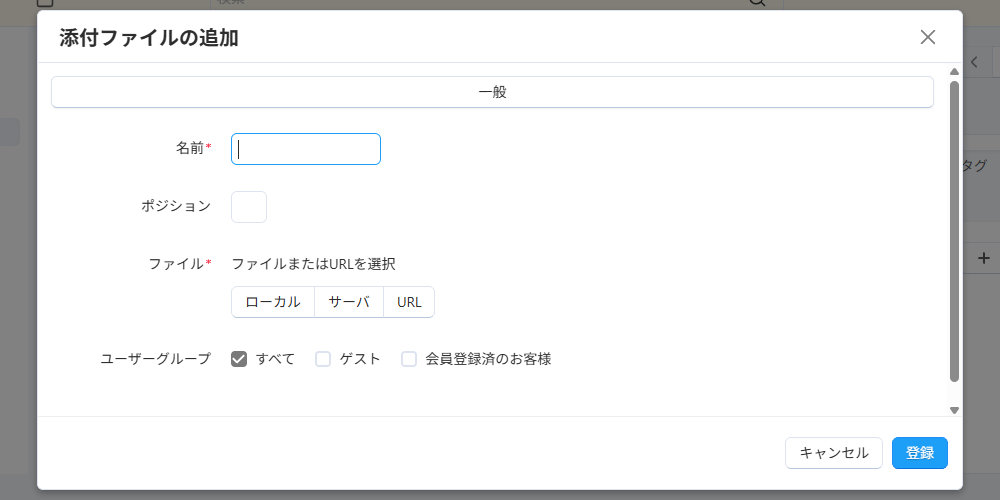Click the キャンセル button
Image resolution: width=1000 pixels, height=500 pixels.
coord(834,453)
